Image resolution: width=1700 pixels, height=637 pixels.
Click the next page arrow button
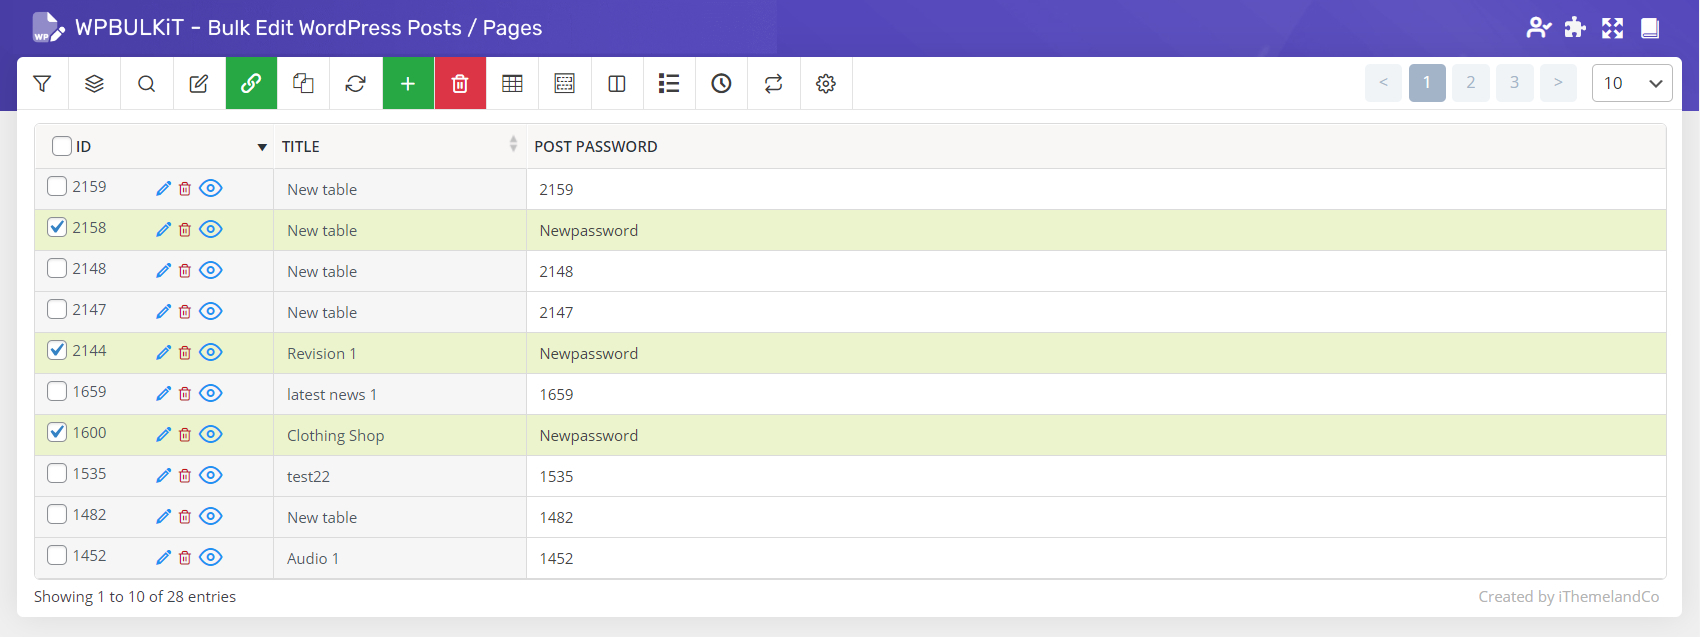(x=1558, y=83)
